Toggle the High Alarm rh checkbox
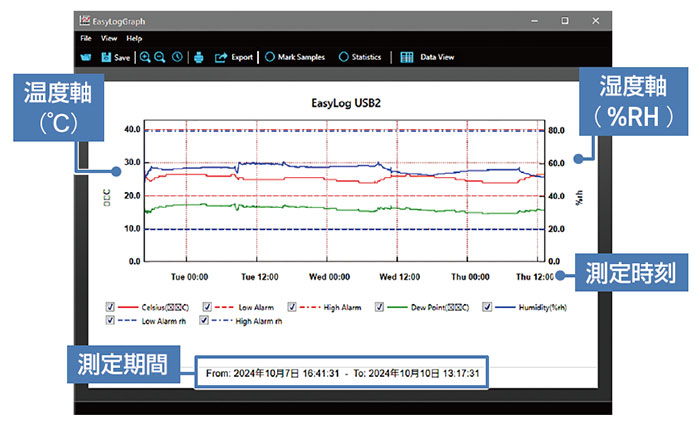The width and height of the screenshot is (700, 430). point(204,320)
